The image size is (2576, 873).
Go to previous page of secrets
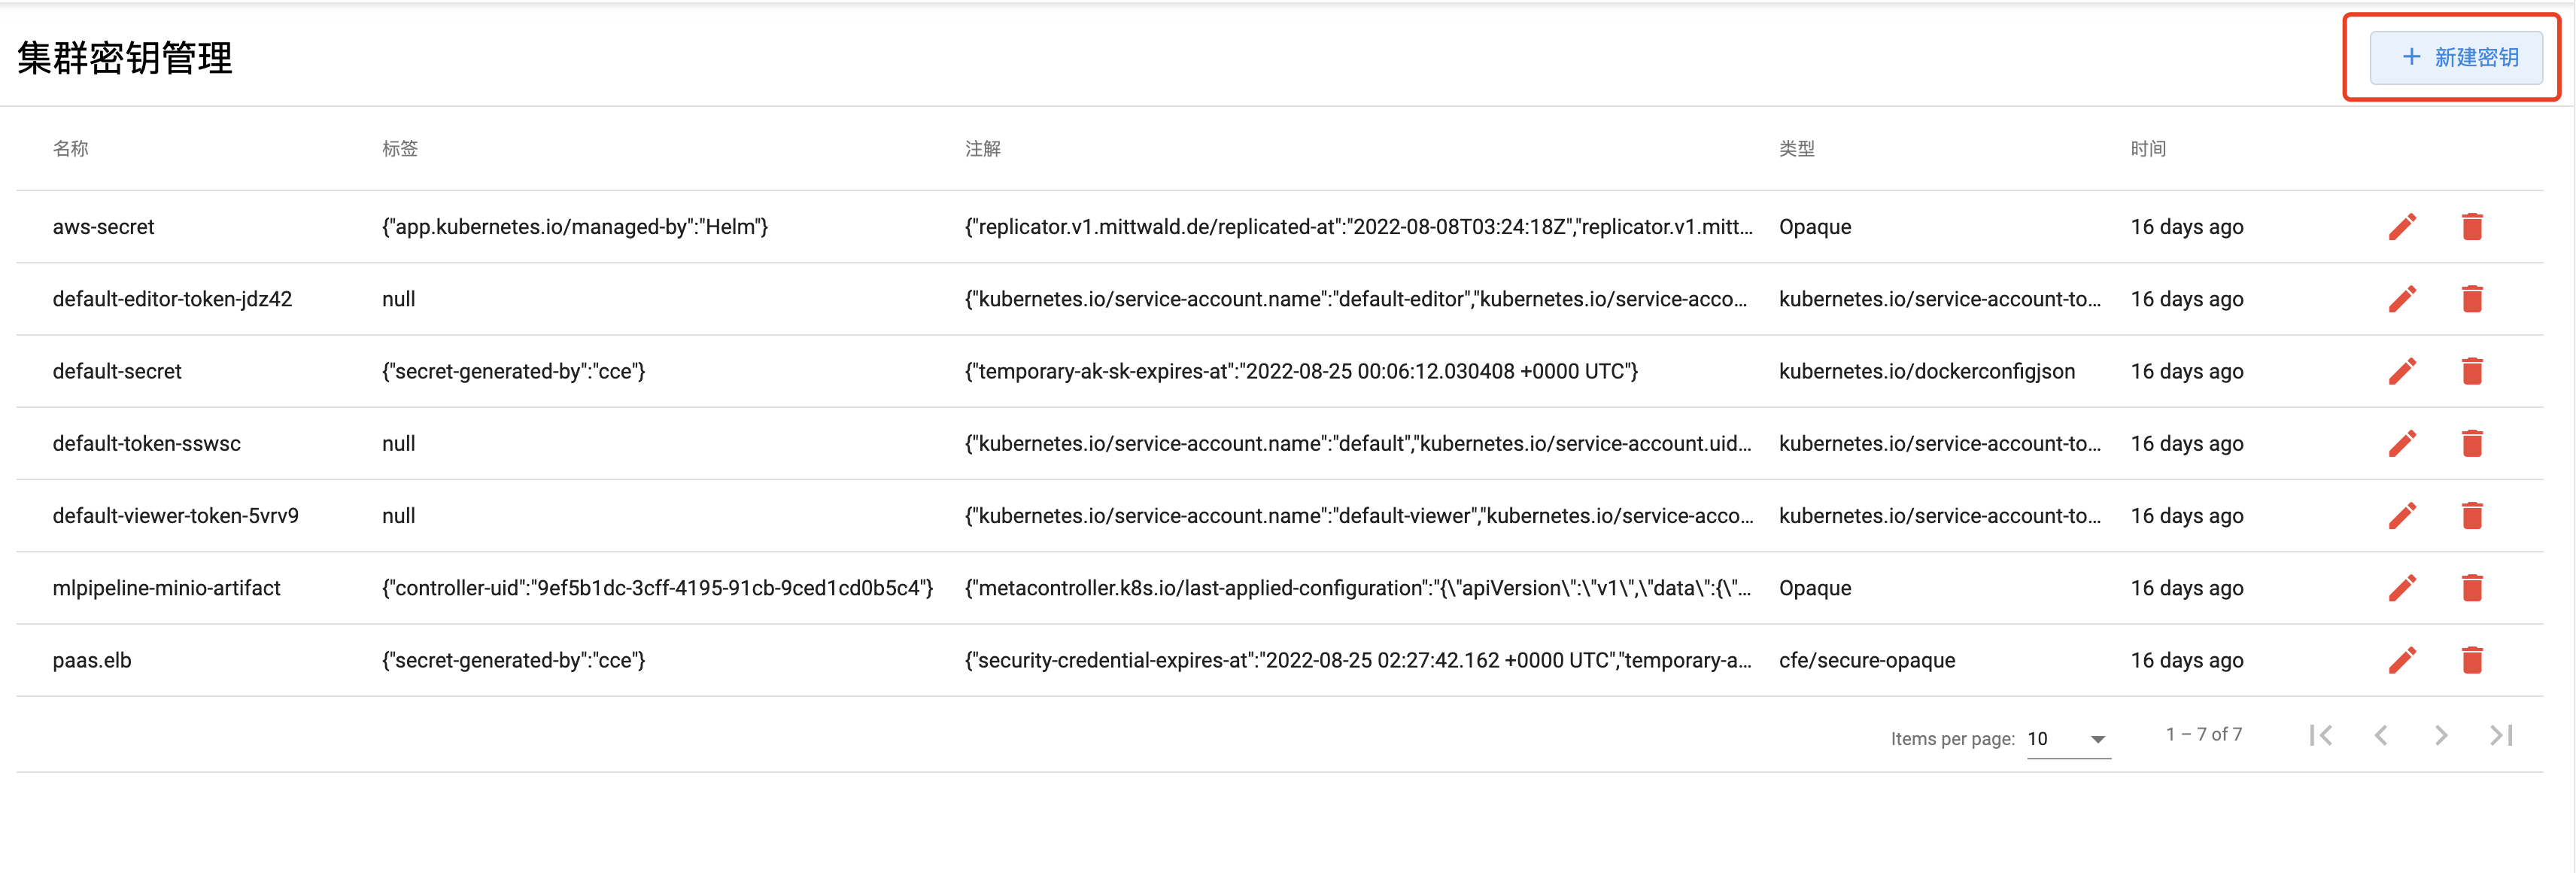(x=2381, y=736)
